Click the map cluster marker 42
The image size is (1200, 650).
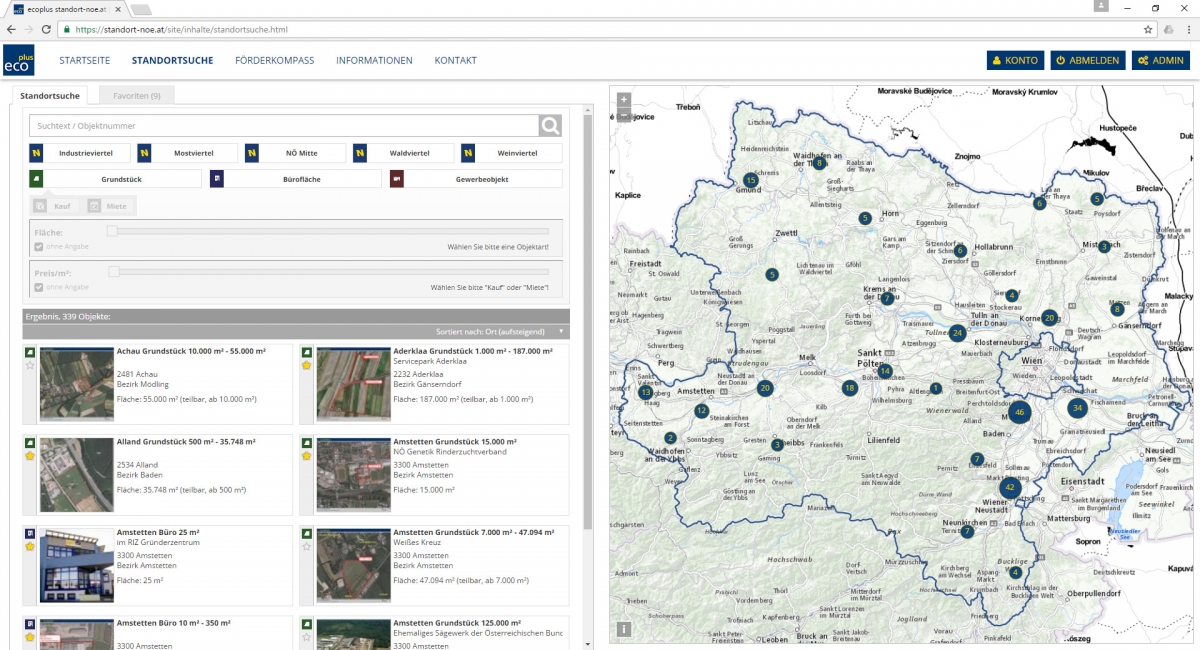point(1011,488)
